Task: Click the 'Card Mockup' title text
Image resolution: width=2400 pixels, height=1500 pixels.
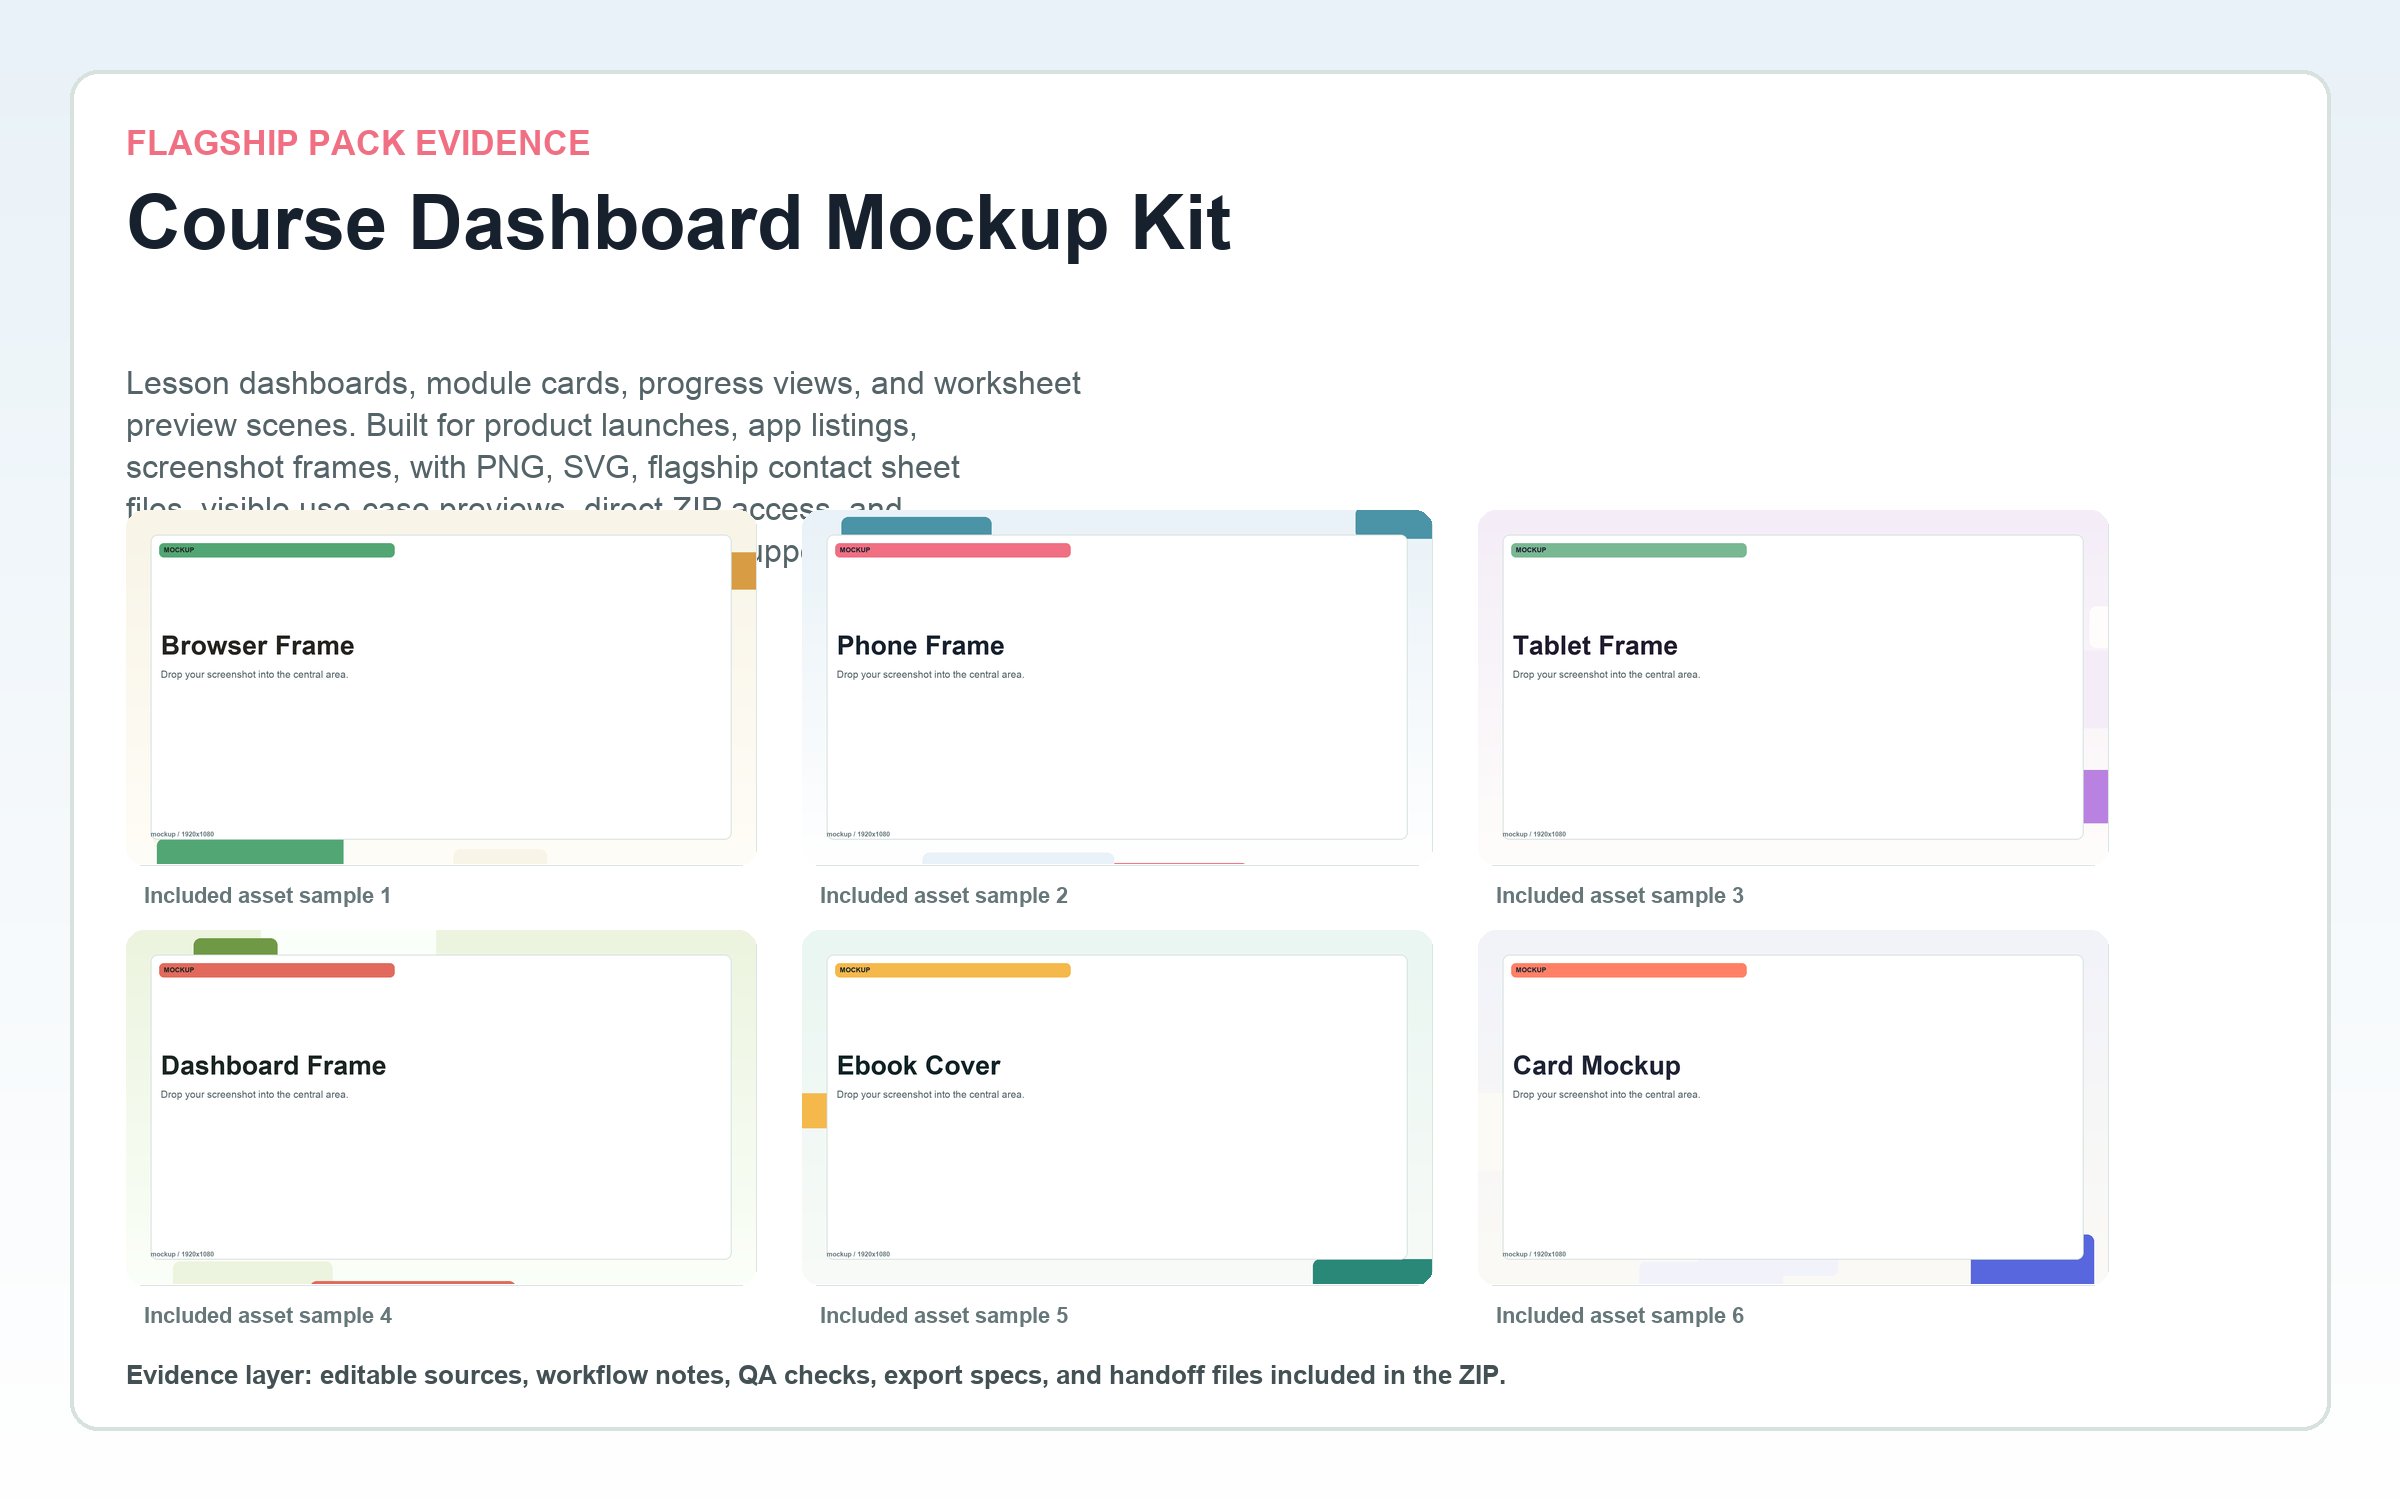Action: pos(1597,1066)
